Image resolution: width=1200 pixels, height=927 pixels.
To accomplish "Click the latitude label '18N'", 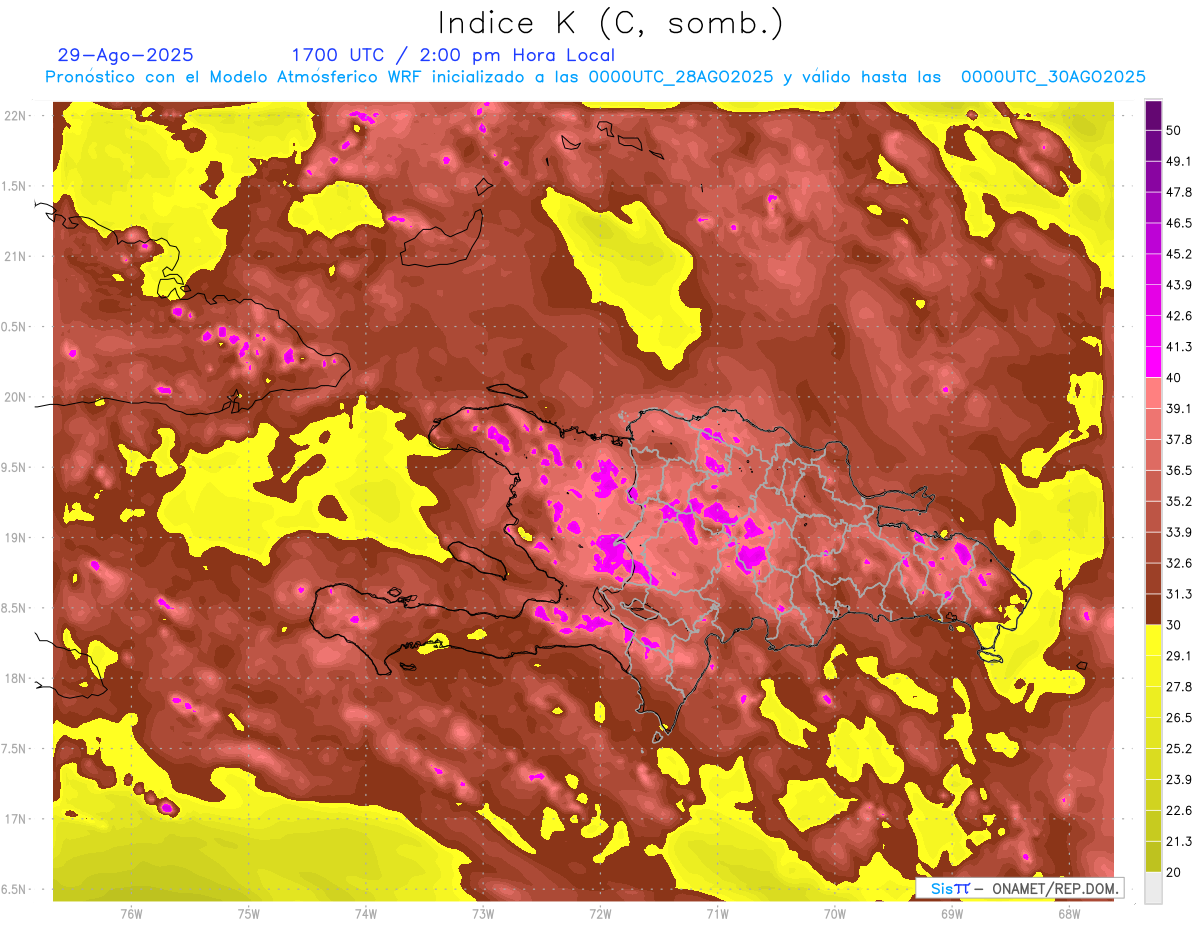I will pyautogui.click(x=15, y=679).
